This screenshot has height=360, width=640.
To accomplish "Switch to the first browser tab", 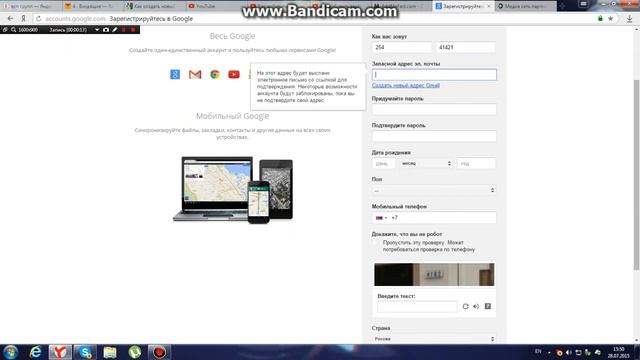I will click(31, 6).
